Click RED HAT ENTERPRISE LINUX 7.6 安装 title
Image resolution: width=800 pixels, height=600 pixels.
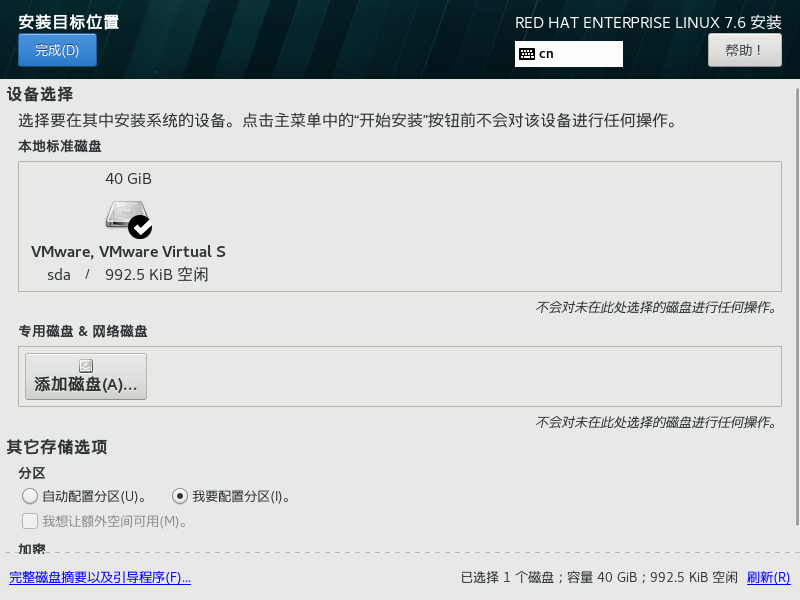coord(648,22)
